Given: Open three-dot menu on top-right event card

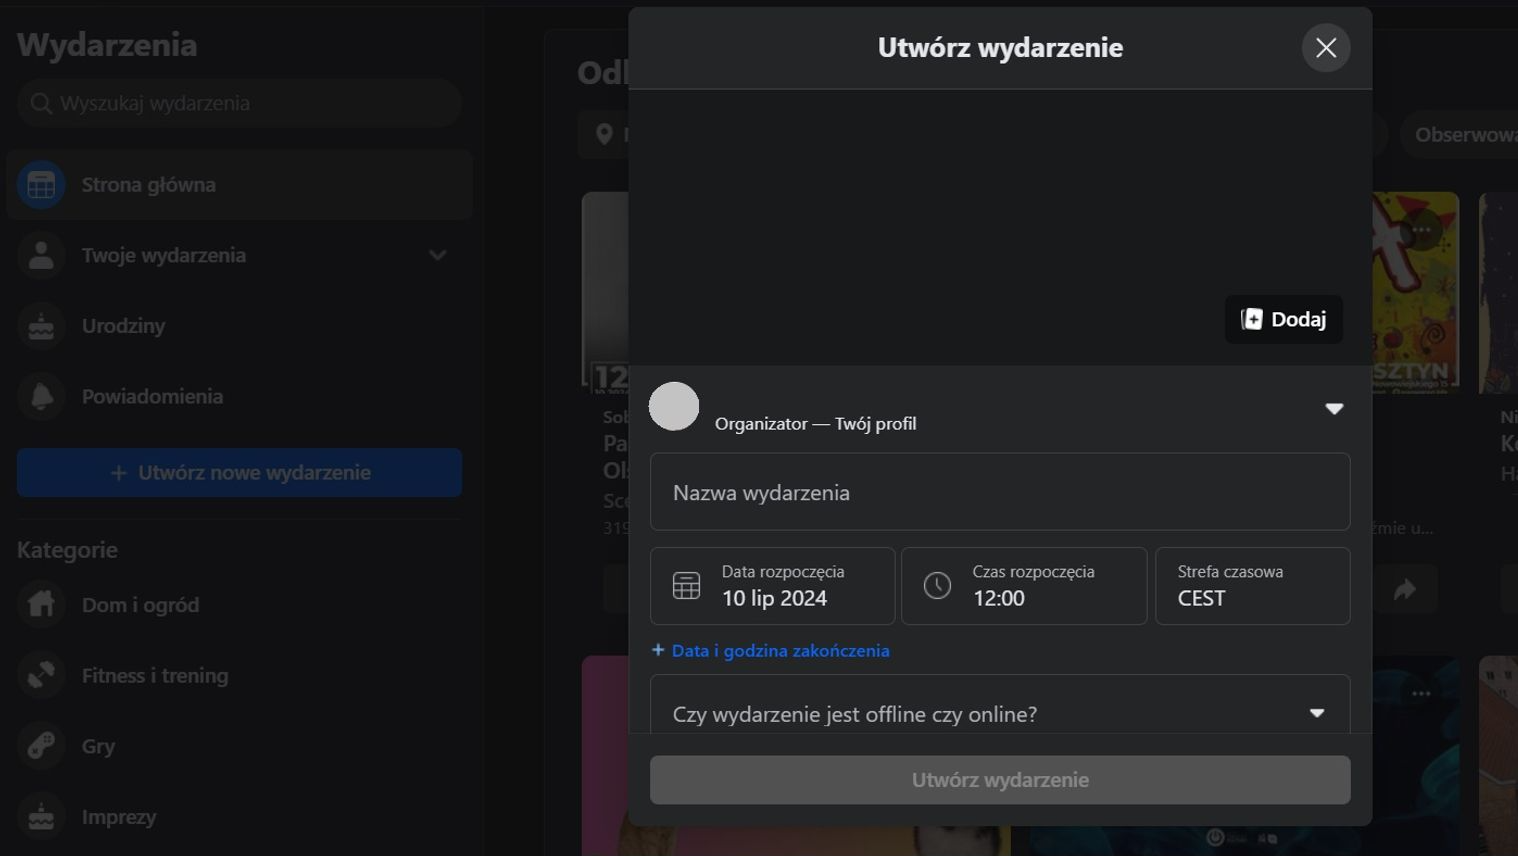Looking at the screenshot, I should coord(1421,230).
